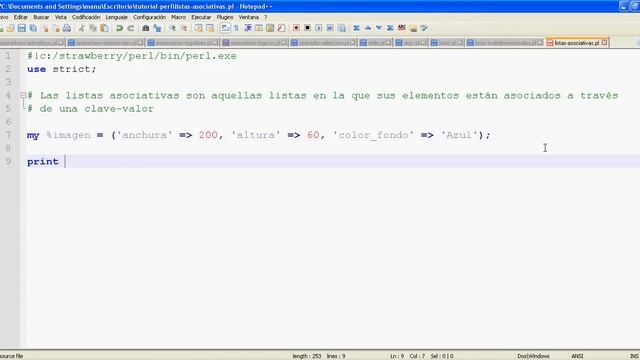Viewport: 640px width, 360px height.
Task: Toggle show all characters pilcrow icon
Action: point(236,28)
